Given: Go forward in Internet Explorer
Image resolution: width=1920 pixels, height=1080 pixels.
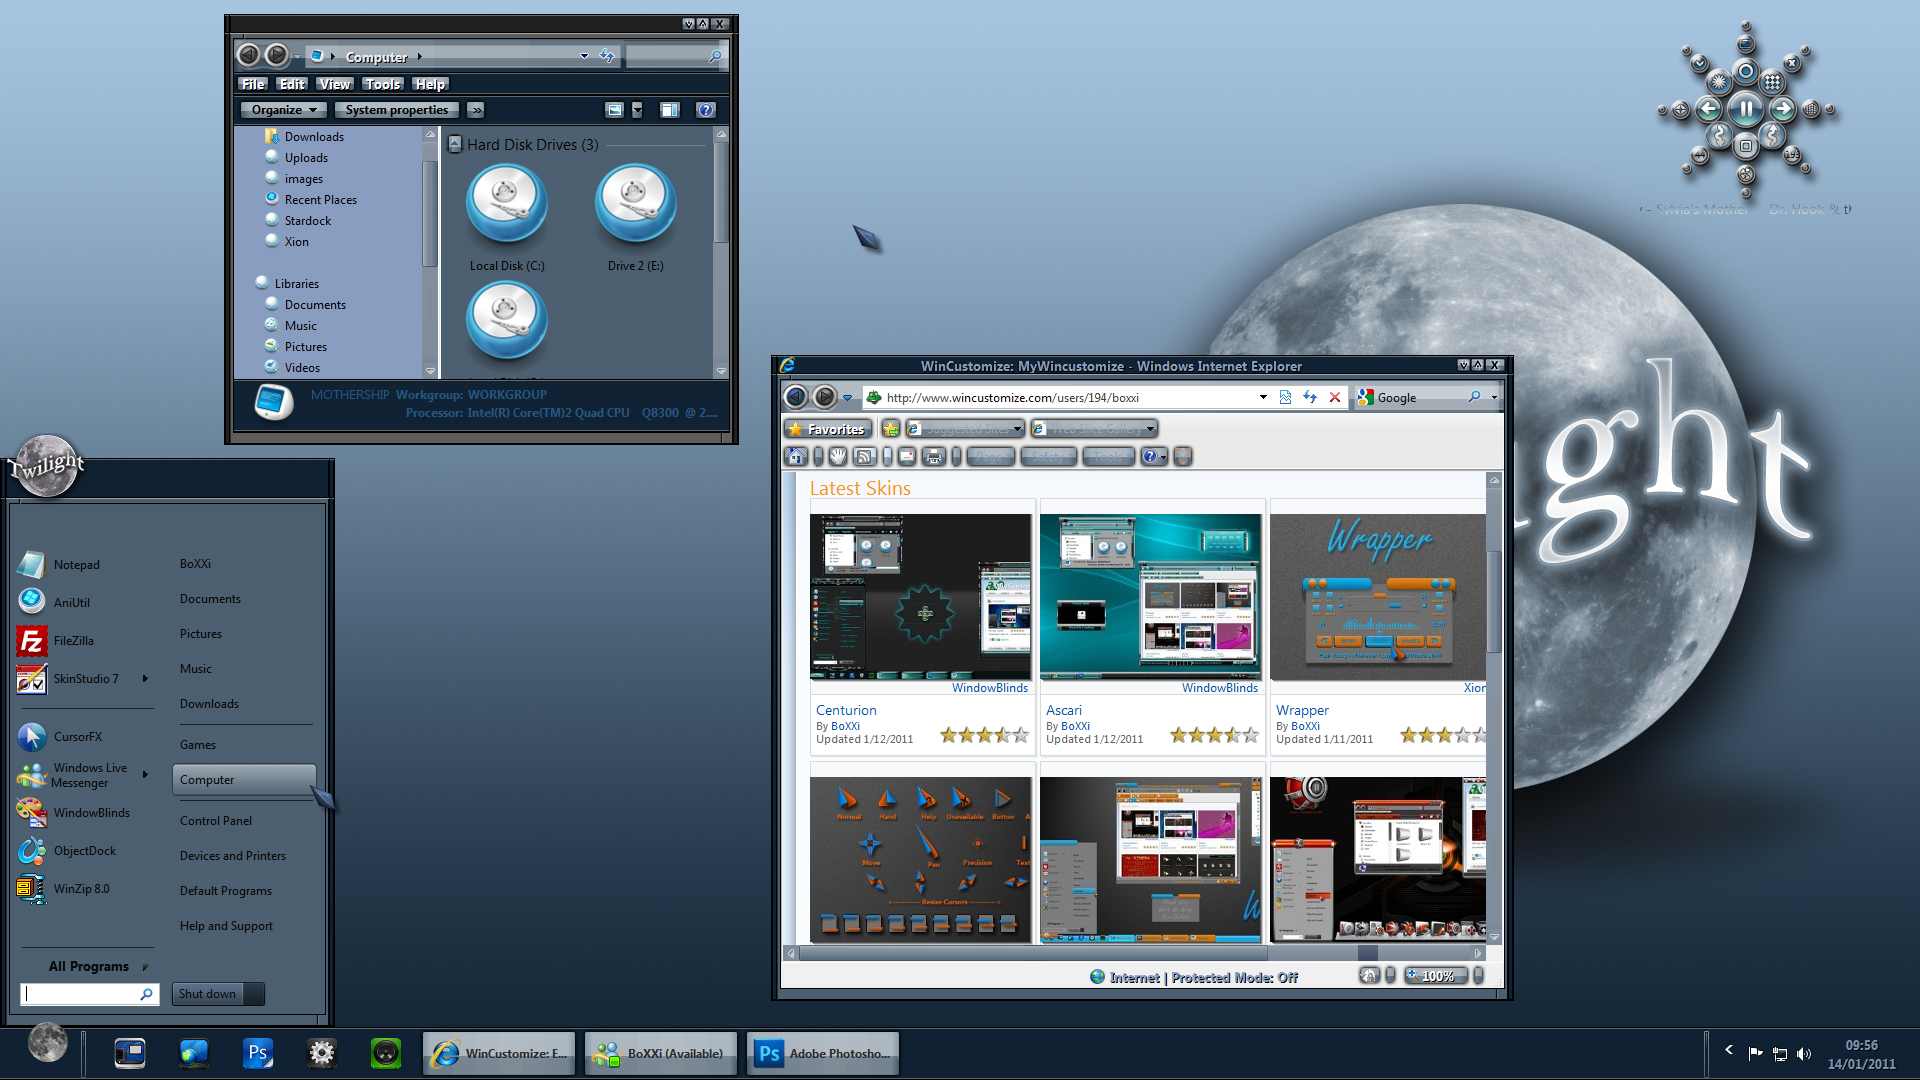Looking at the screenshot, I should [824, 397].
